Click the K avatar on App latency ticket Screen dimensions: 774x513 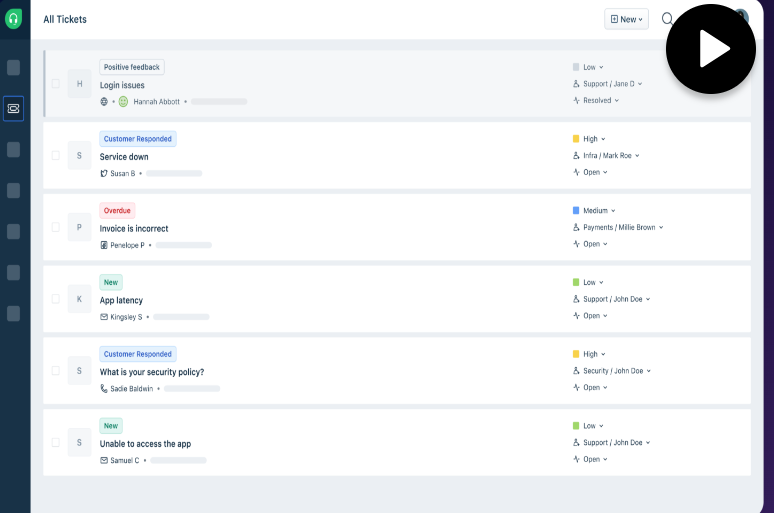coord(79,299)
